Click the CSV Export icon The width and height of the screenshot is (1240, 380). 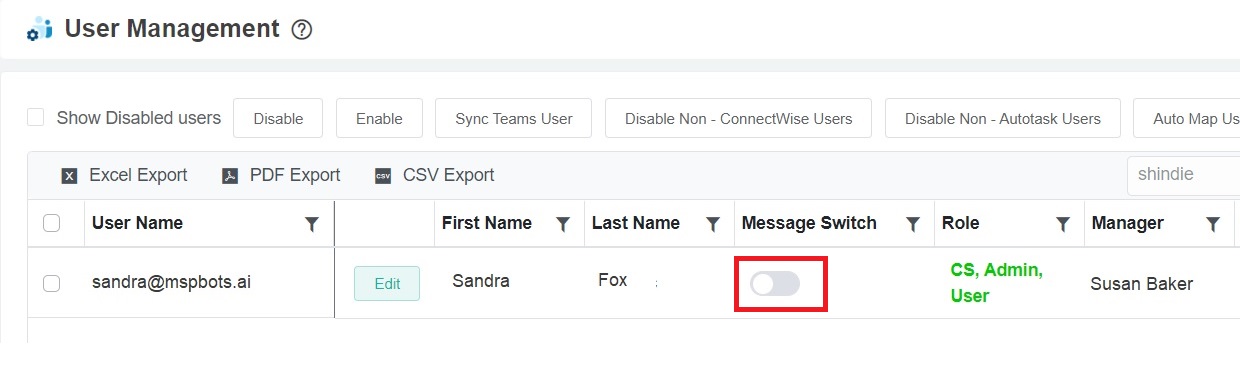coord(383,176)
